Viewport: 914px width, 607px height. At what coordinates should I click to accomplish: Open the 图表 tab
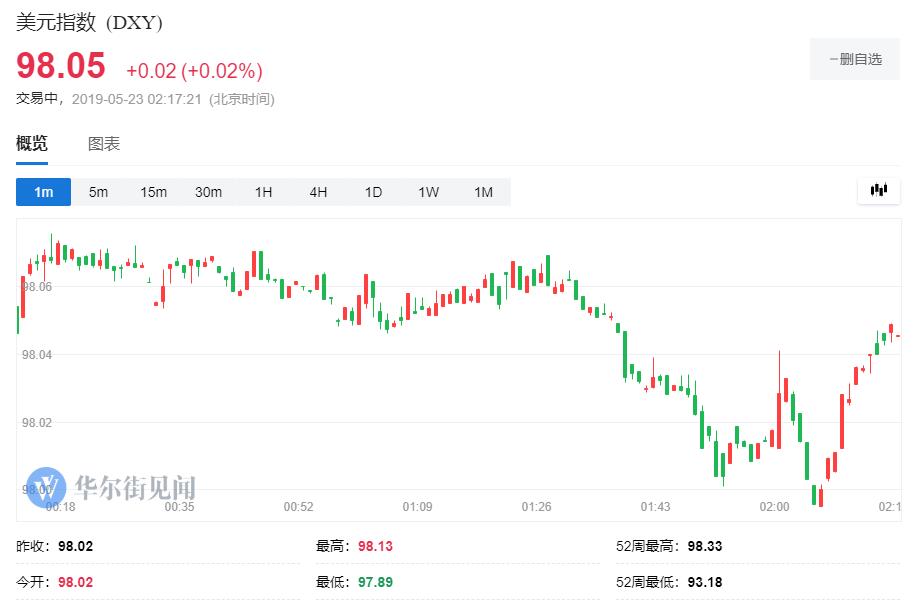(x=104, y=144)
